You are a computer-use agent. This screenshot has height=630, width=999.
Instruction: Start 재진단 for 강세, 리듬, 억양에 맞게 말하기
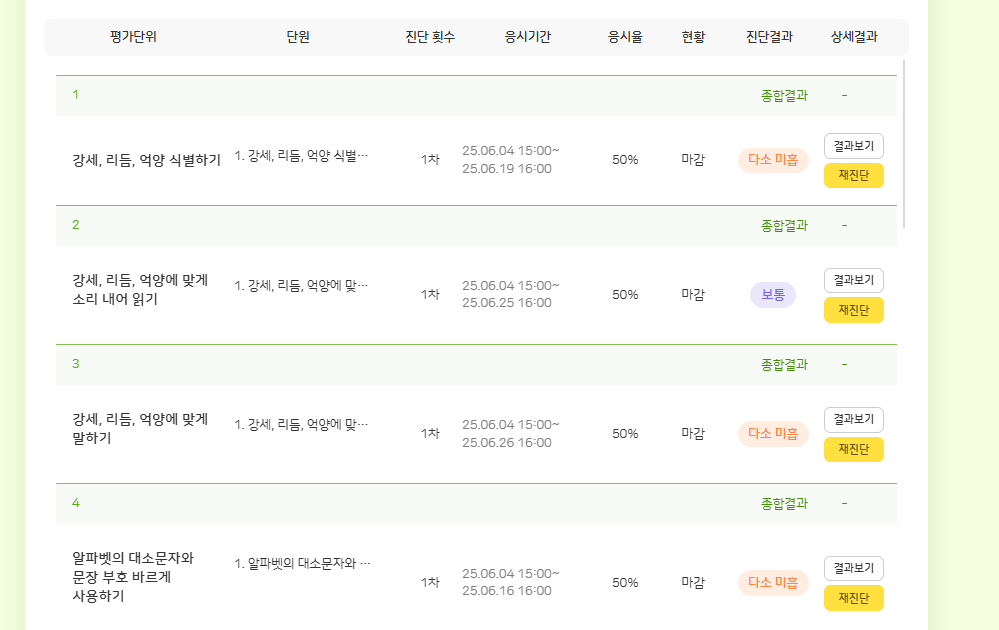[x=853, y=449]
